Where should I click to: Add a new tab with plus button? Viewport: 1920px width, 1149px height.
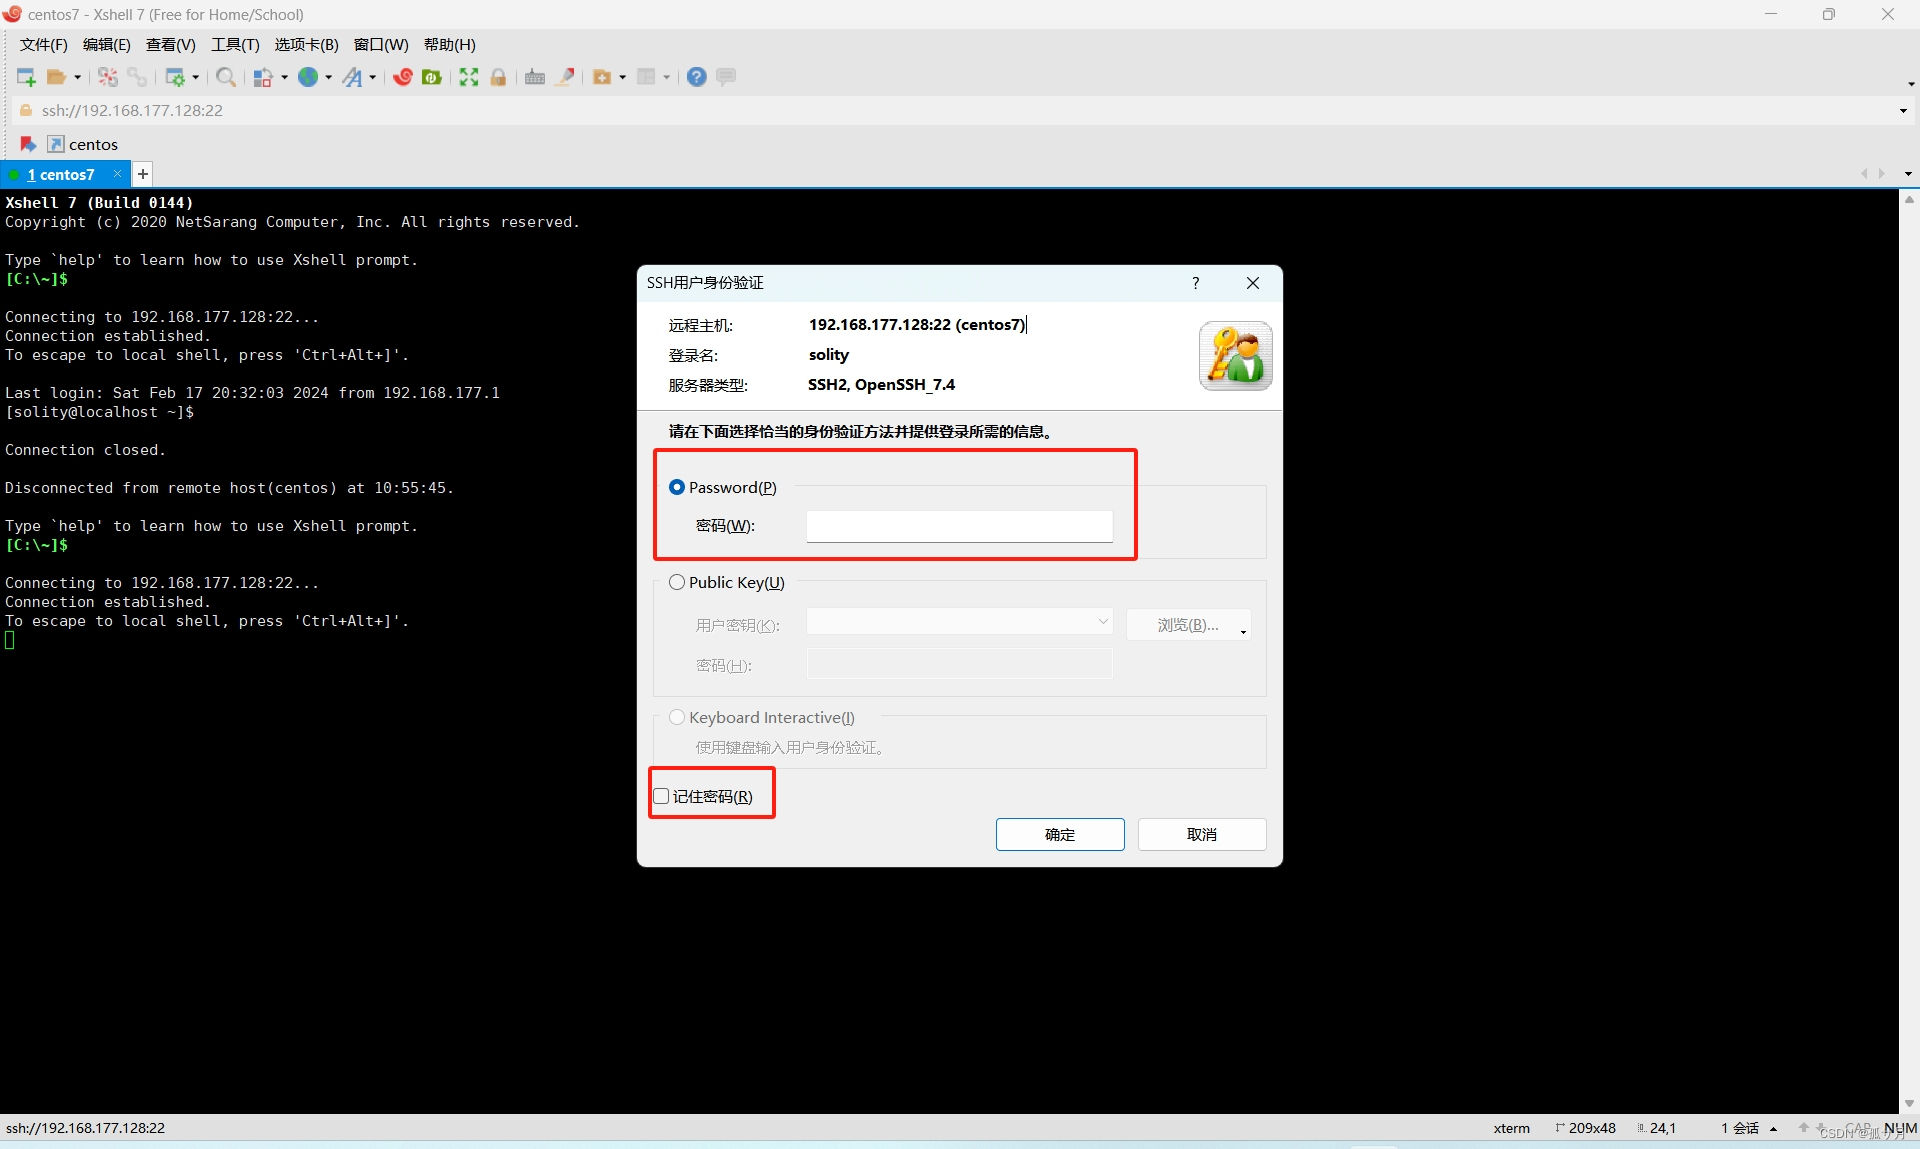coord(143,174)
